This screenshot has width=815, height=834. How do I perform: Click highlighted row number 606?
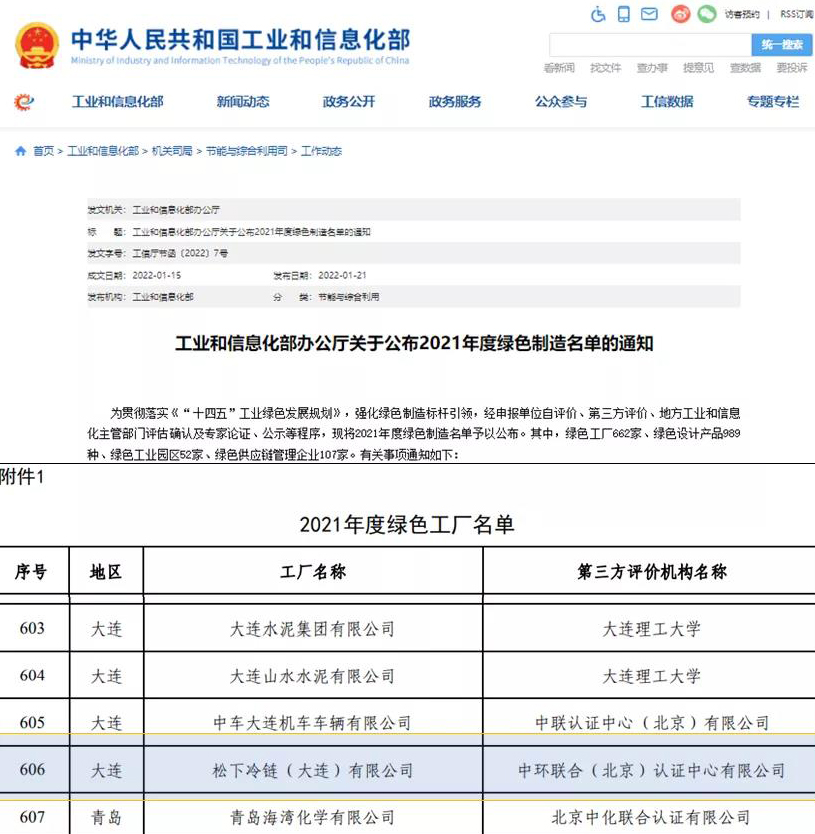point(32,770)
